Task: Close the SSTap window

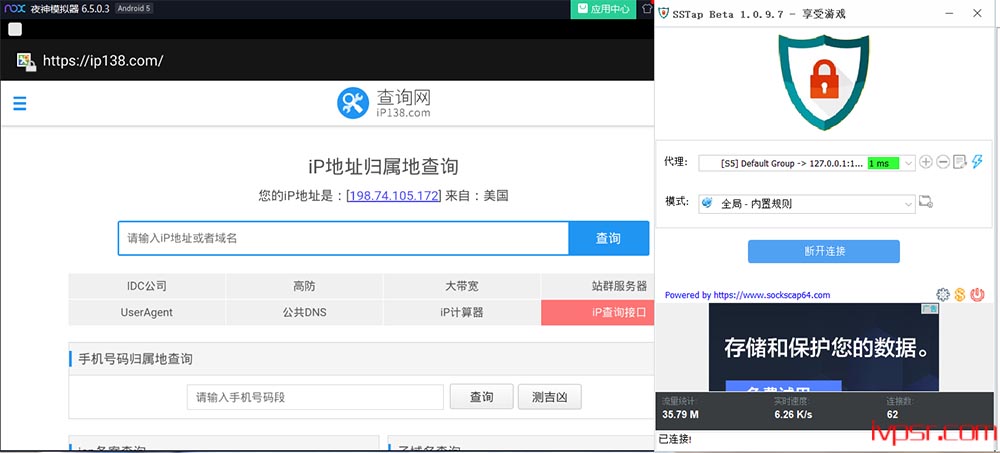Action: (x=977, y=13)
